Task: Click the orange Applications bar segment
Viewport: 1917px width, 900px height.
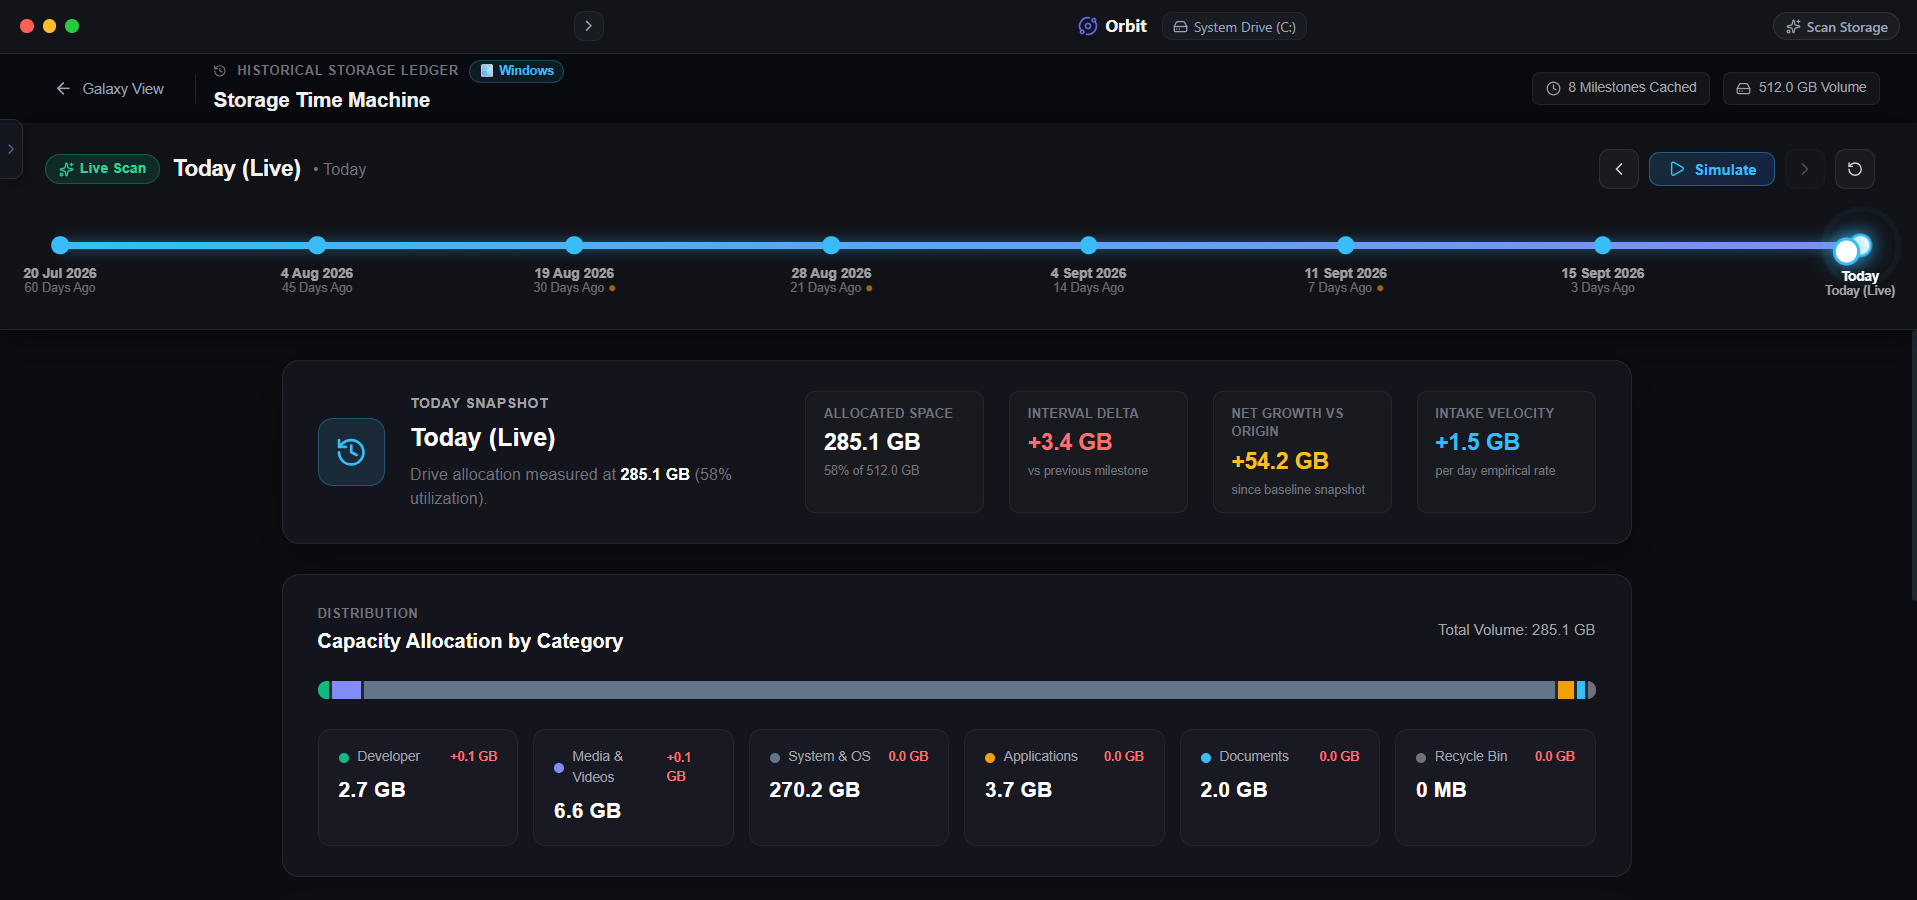Action: coord(1566,690)
